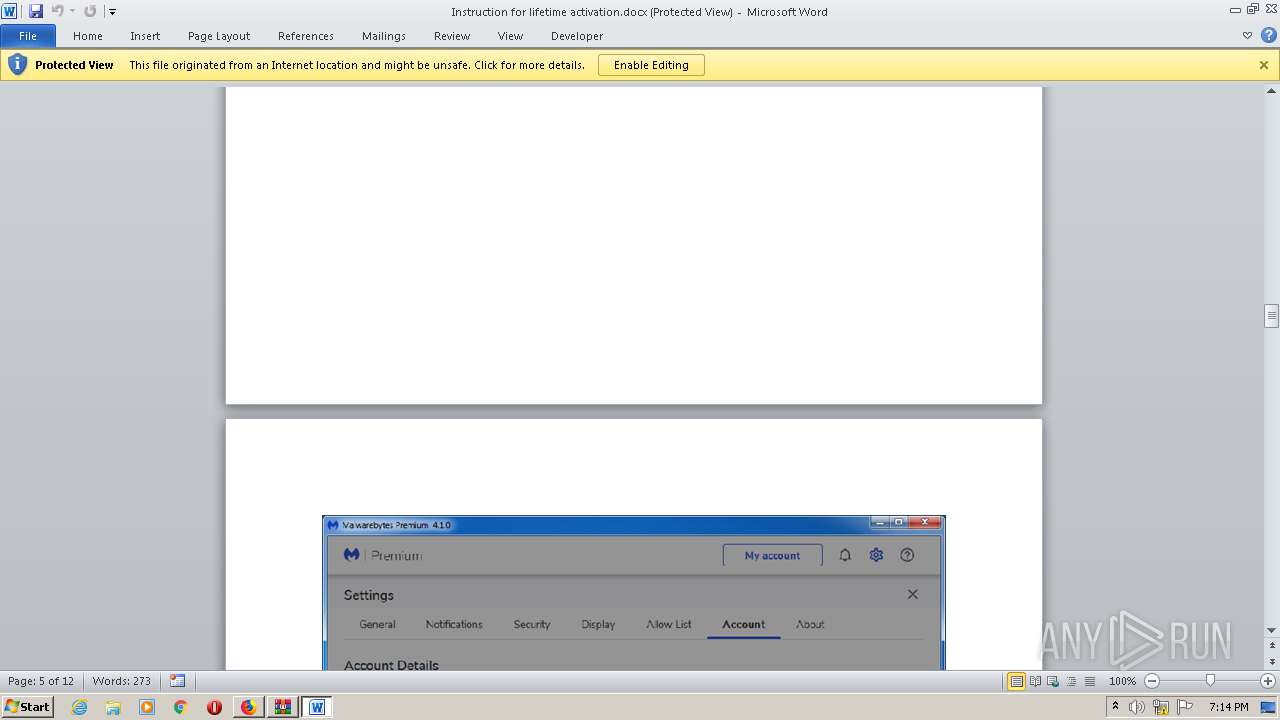Open Microsoft Word Help icon
This screenshot has width=1280, height=720.
[x=1268, y=35]
